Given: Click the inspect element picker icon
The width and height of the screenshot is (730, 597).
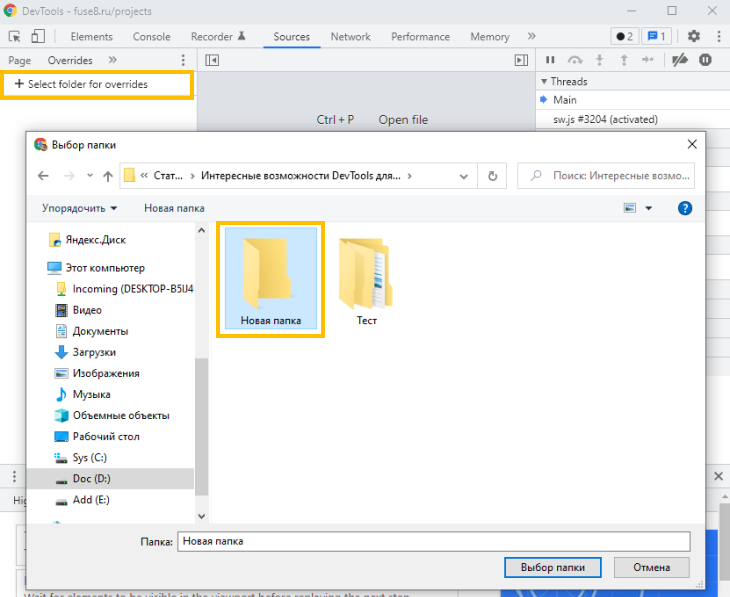Looking at the screenshot, I should click(x=14, y=37).
